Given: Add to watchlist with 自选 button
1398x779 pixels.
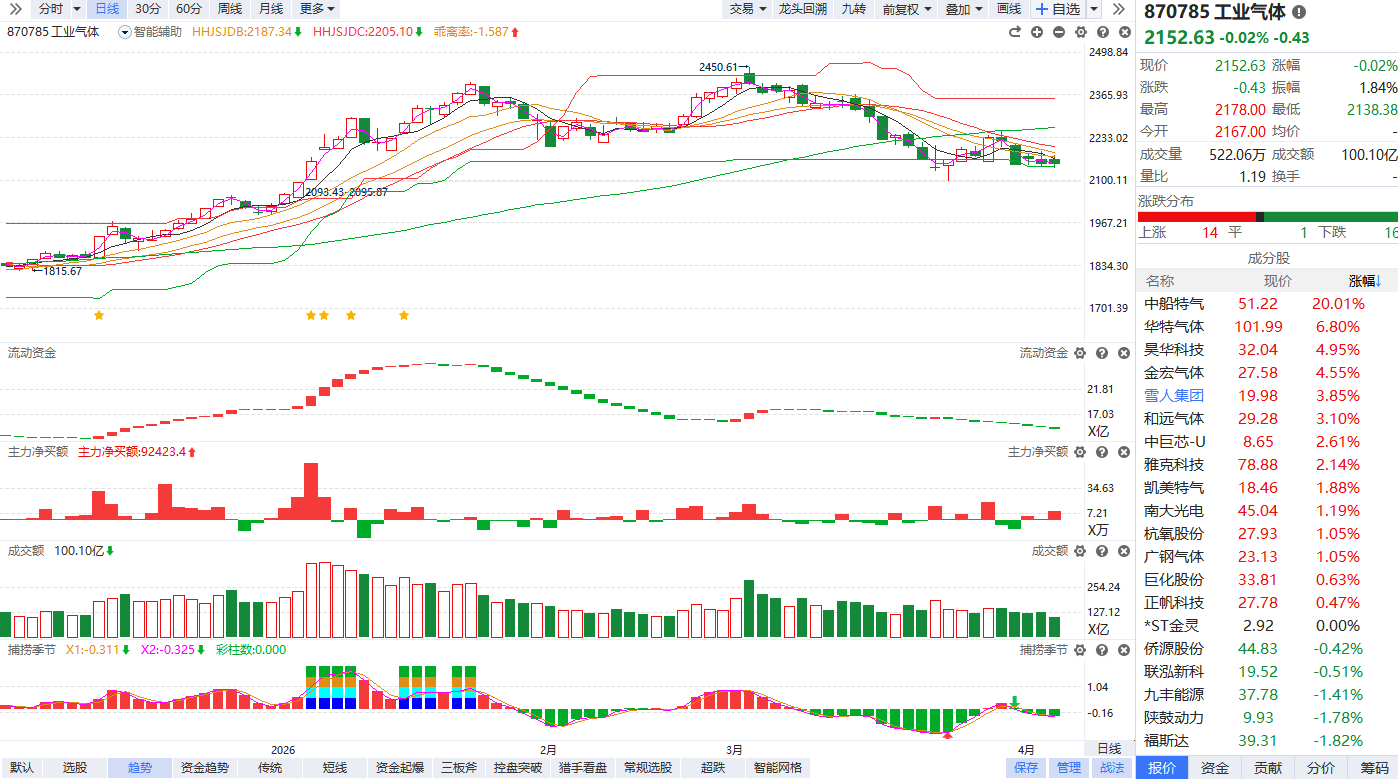Looking at the screenshot, I should (x=1057, y=9).
